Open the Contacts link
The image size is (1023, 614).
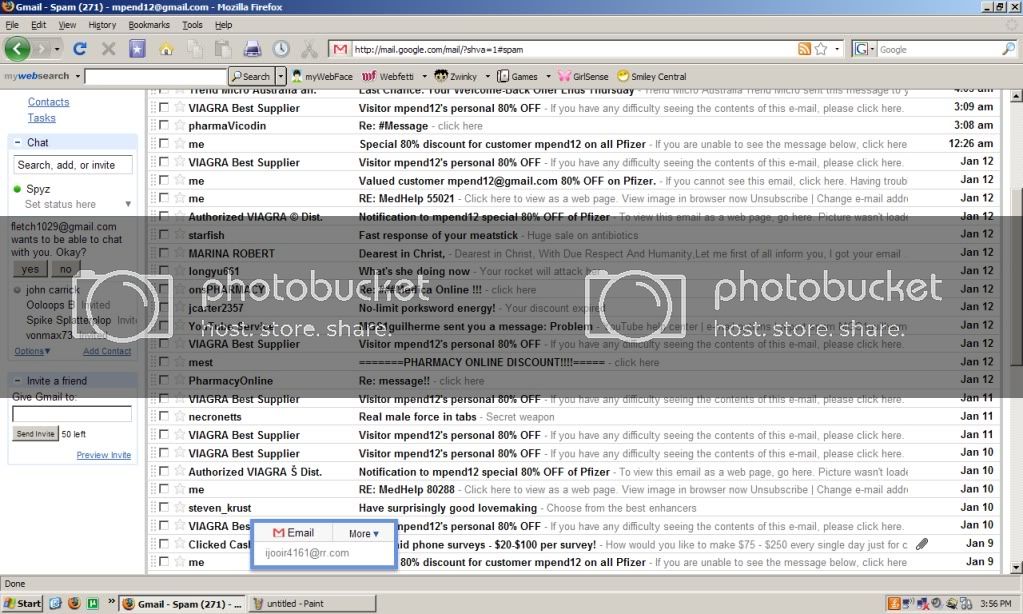(48, 102)
